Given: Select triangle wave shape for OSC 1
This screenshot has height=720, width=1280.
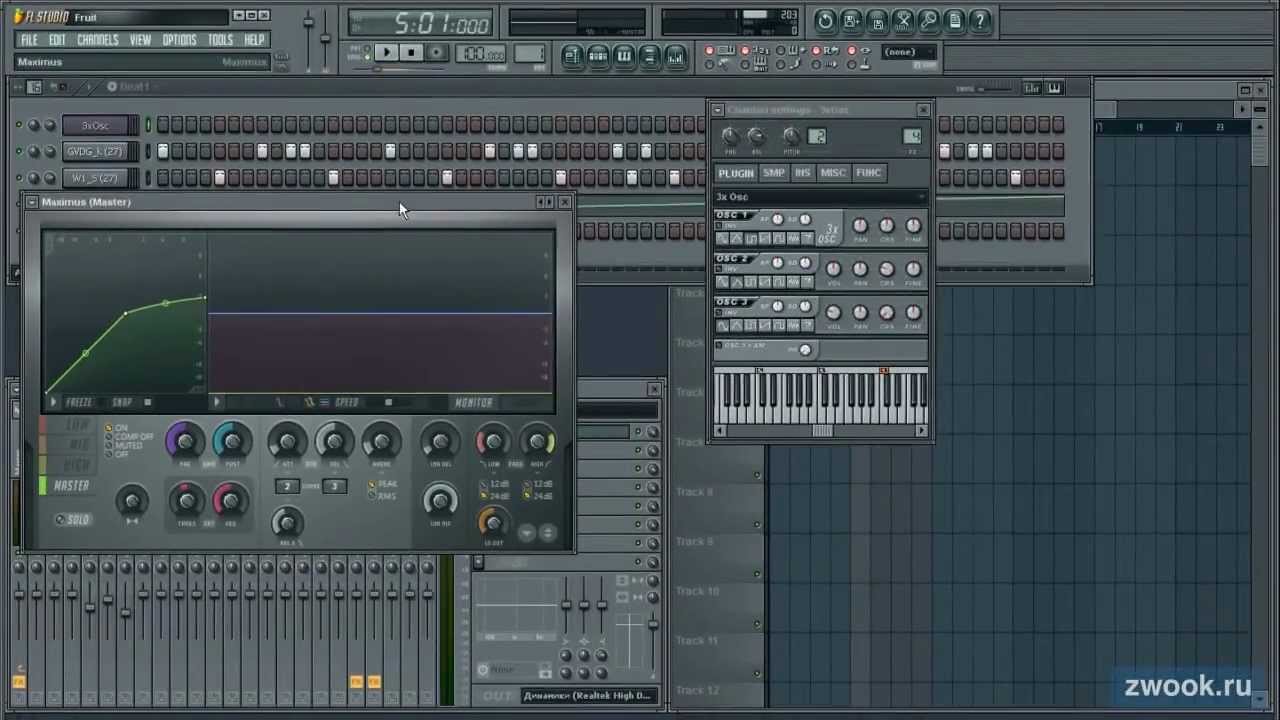Looking at the screenshot, I should click(x=737, y=238).
